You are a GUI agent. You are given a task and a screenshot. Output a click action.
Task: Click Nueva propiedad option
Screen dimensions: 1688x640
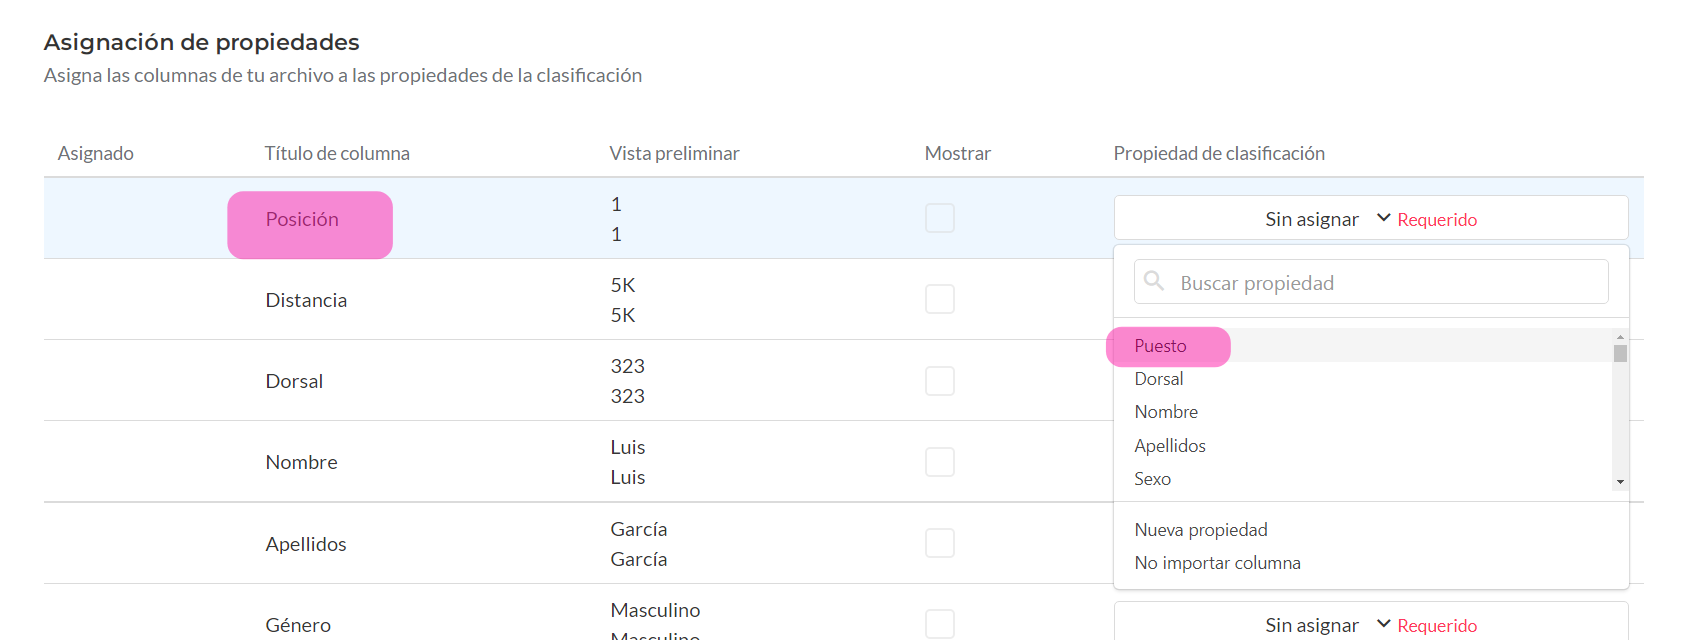point(1201,530)
